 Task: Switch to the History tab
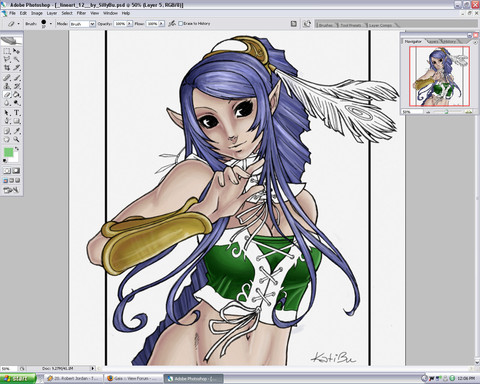(x=449, y=42)
